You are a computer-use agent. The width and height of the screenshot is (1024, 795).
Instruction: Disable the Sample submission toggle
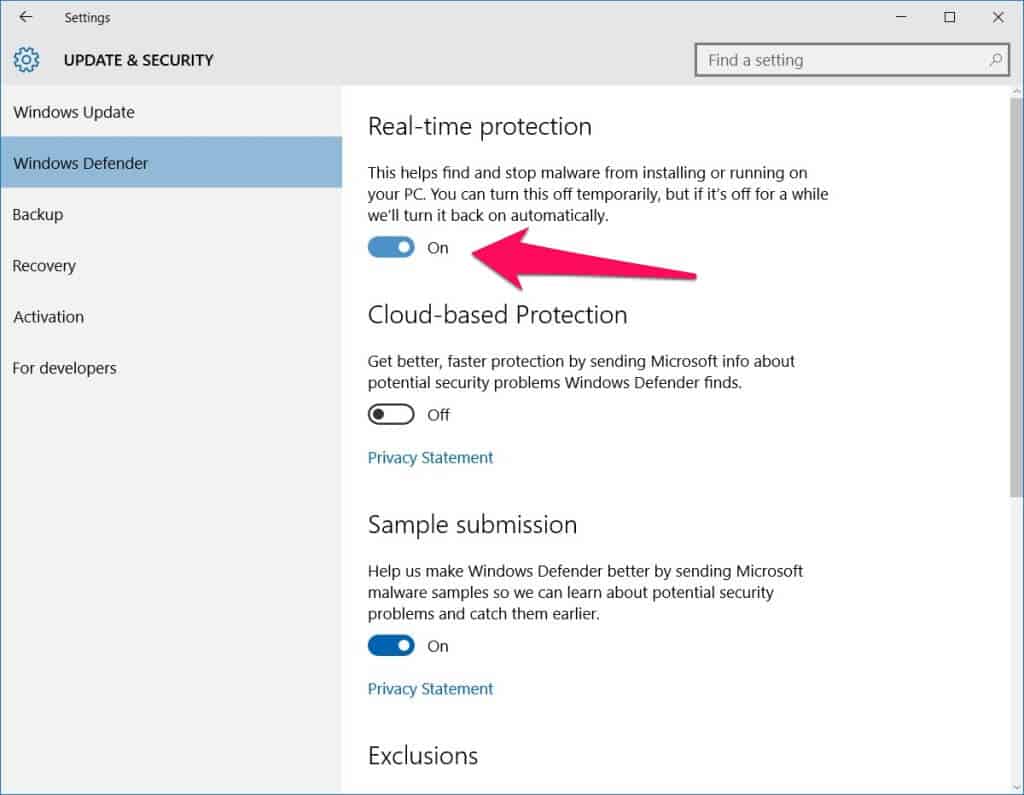click(391, 645)
